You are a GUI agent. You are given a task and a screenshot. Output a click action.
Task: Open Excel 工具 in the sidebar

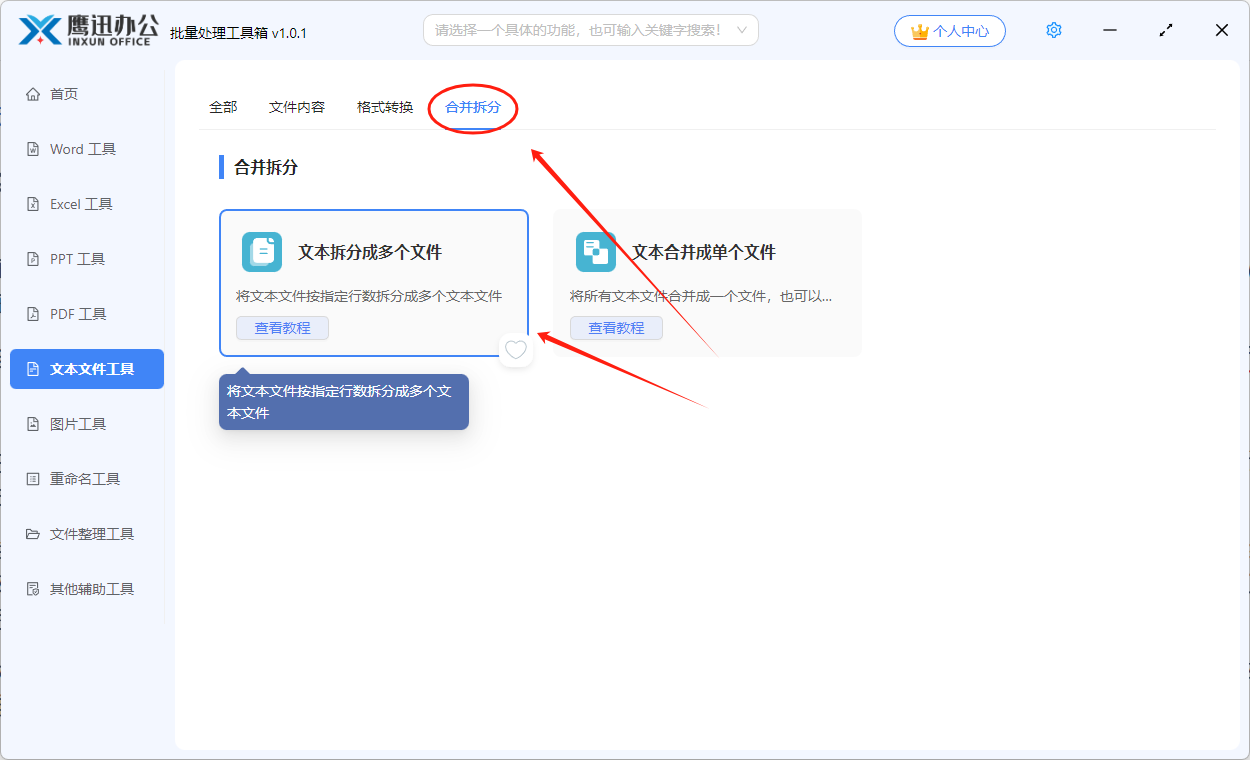point(87,204)
